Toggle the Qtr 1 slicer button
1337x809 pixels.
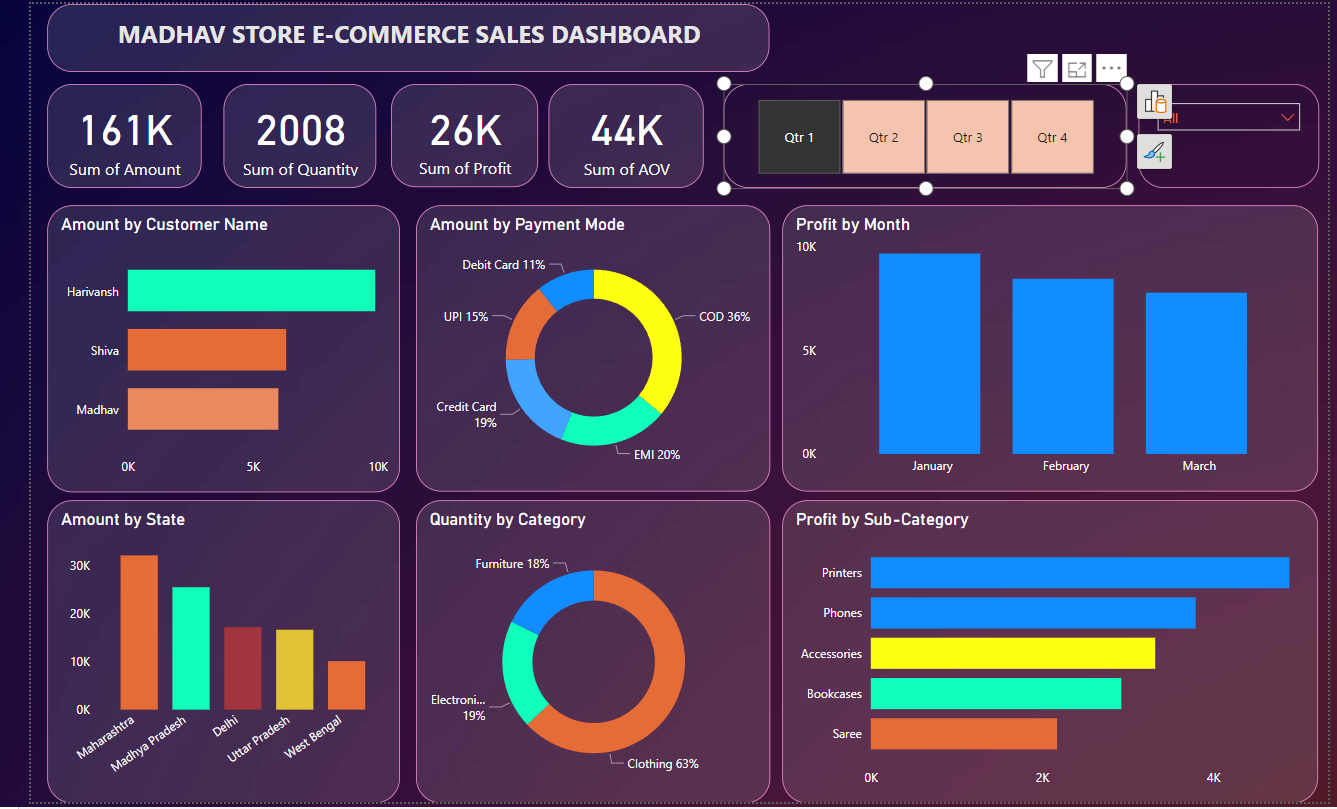800,137
